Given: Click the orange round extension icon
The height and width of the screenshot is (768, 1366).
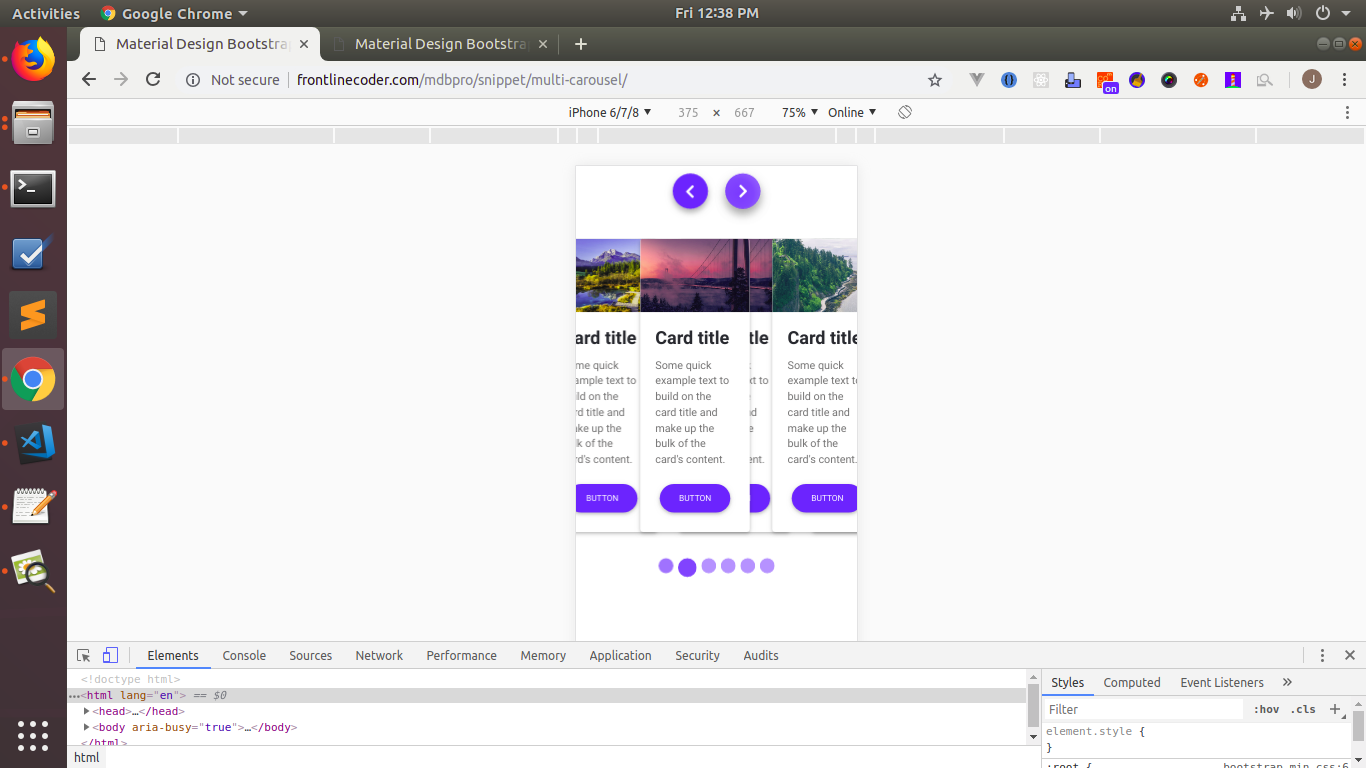Looking at the screenshot, I should [x=1201, y=80].
